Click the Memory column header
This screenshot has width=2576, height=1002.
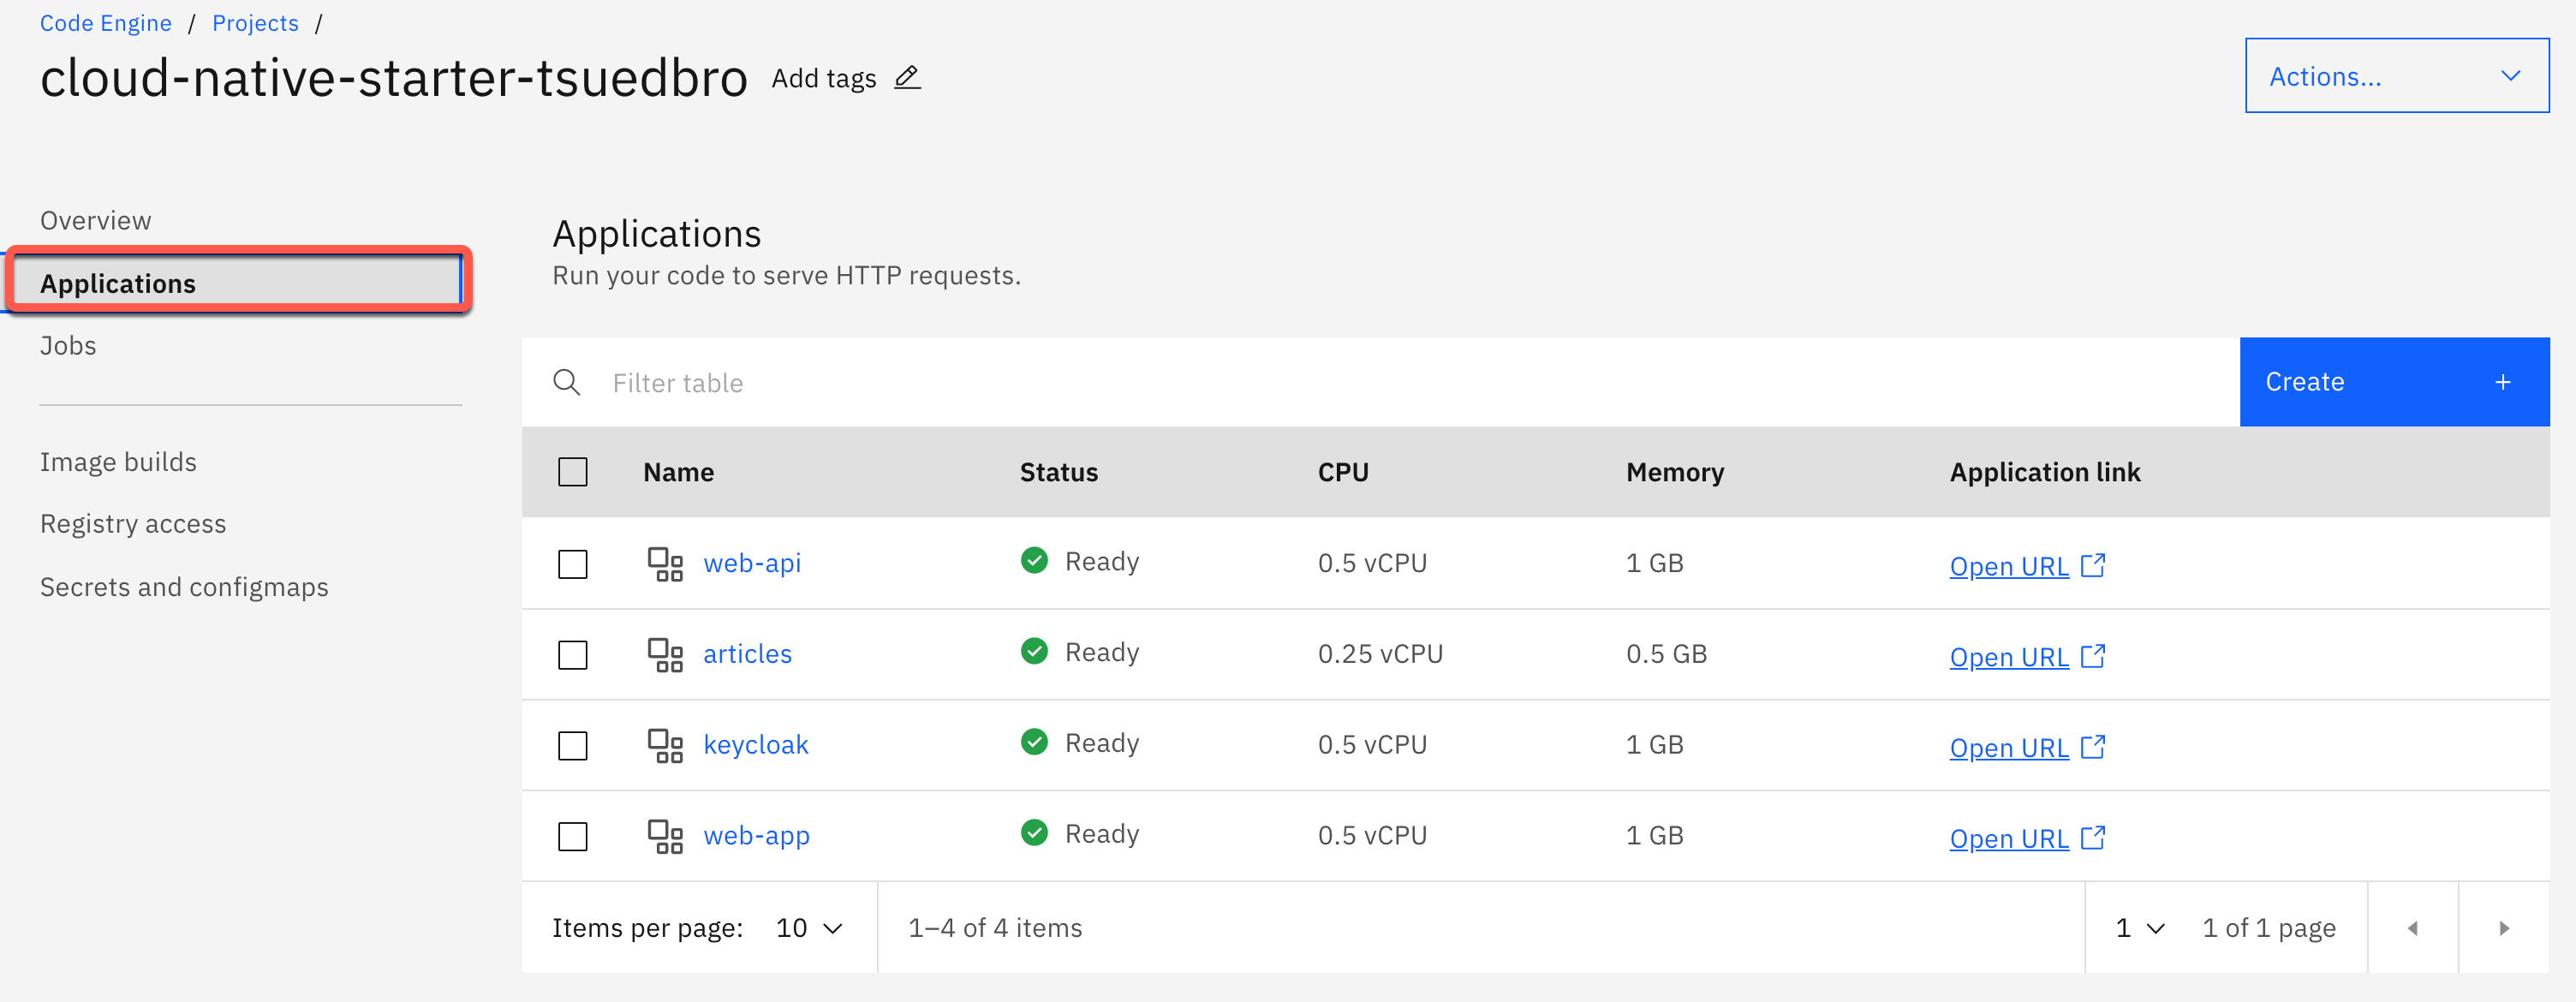1675,472
